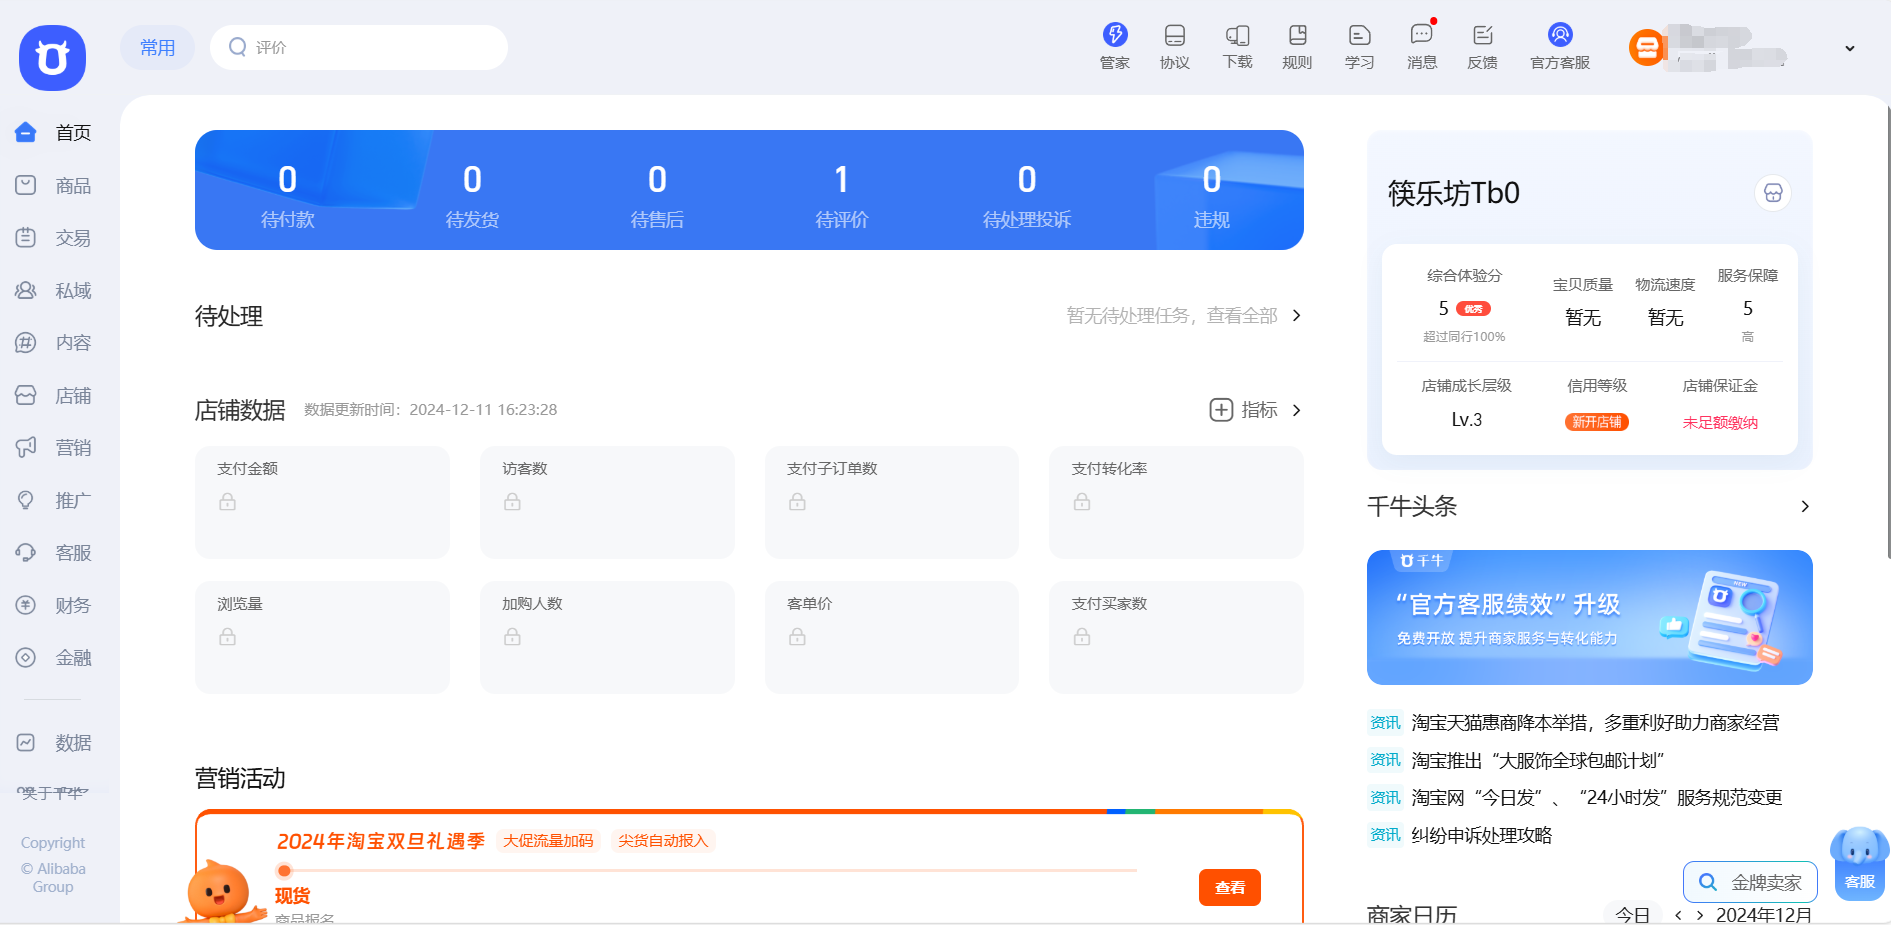
Task: Click the 浏览量 data card
Action: pos(322,637)
